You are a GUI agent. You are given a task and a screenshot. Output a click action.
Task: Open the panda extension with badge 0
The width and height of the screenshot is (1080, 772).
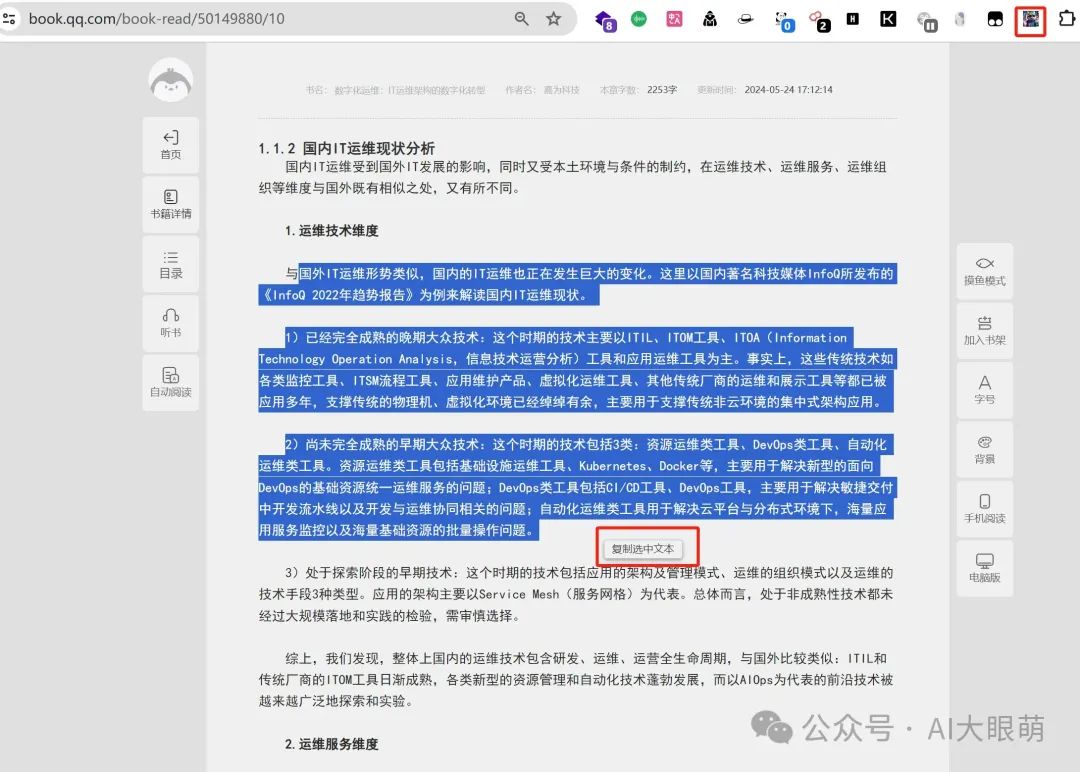pyautogui.click(x=784, y=21)
